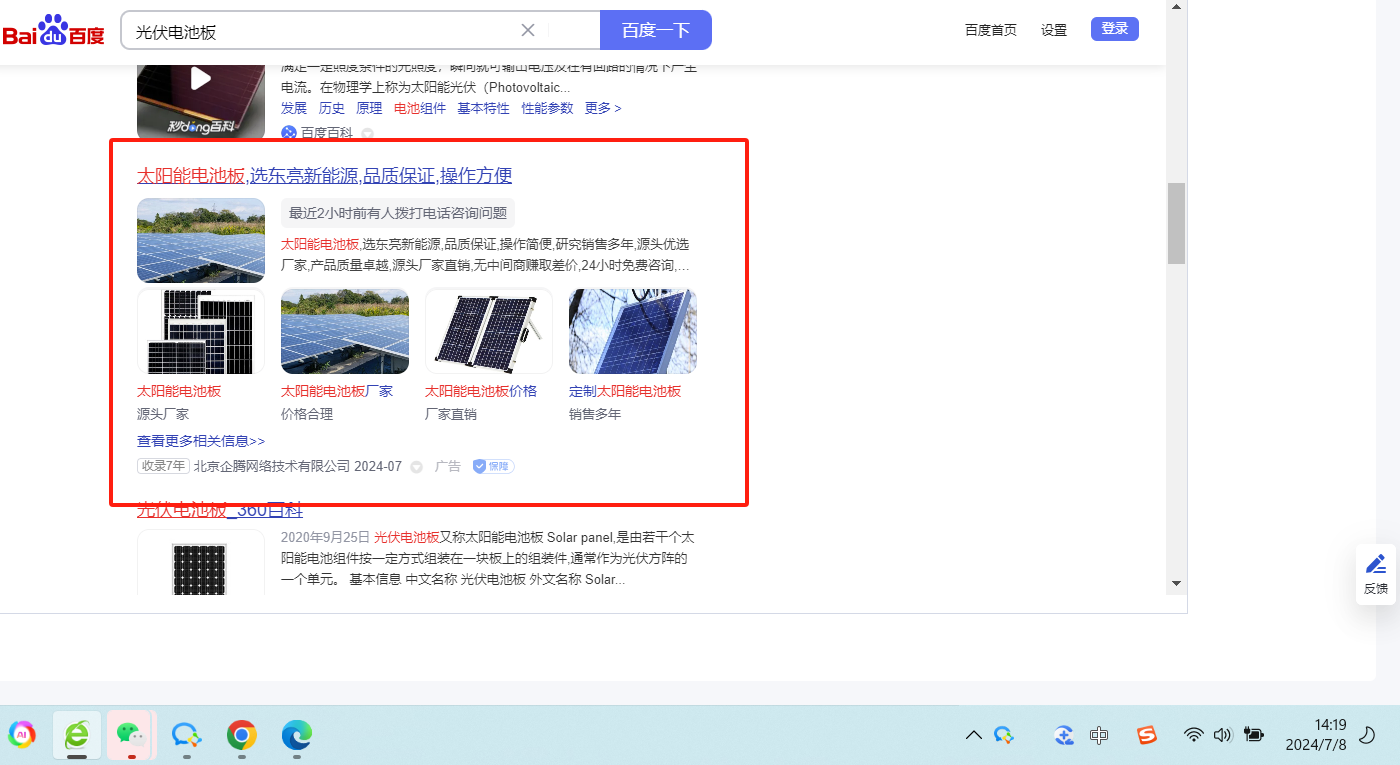Click 查看更多相关信息>>
This screenshot has width=1400, height=765.
coord(201,441)
